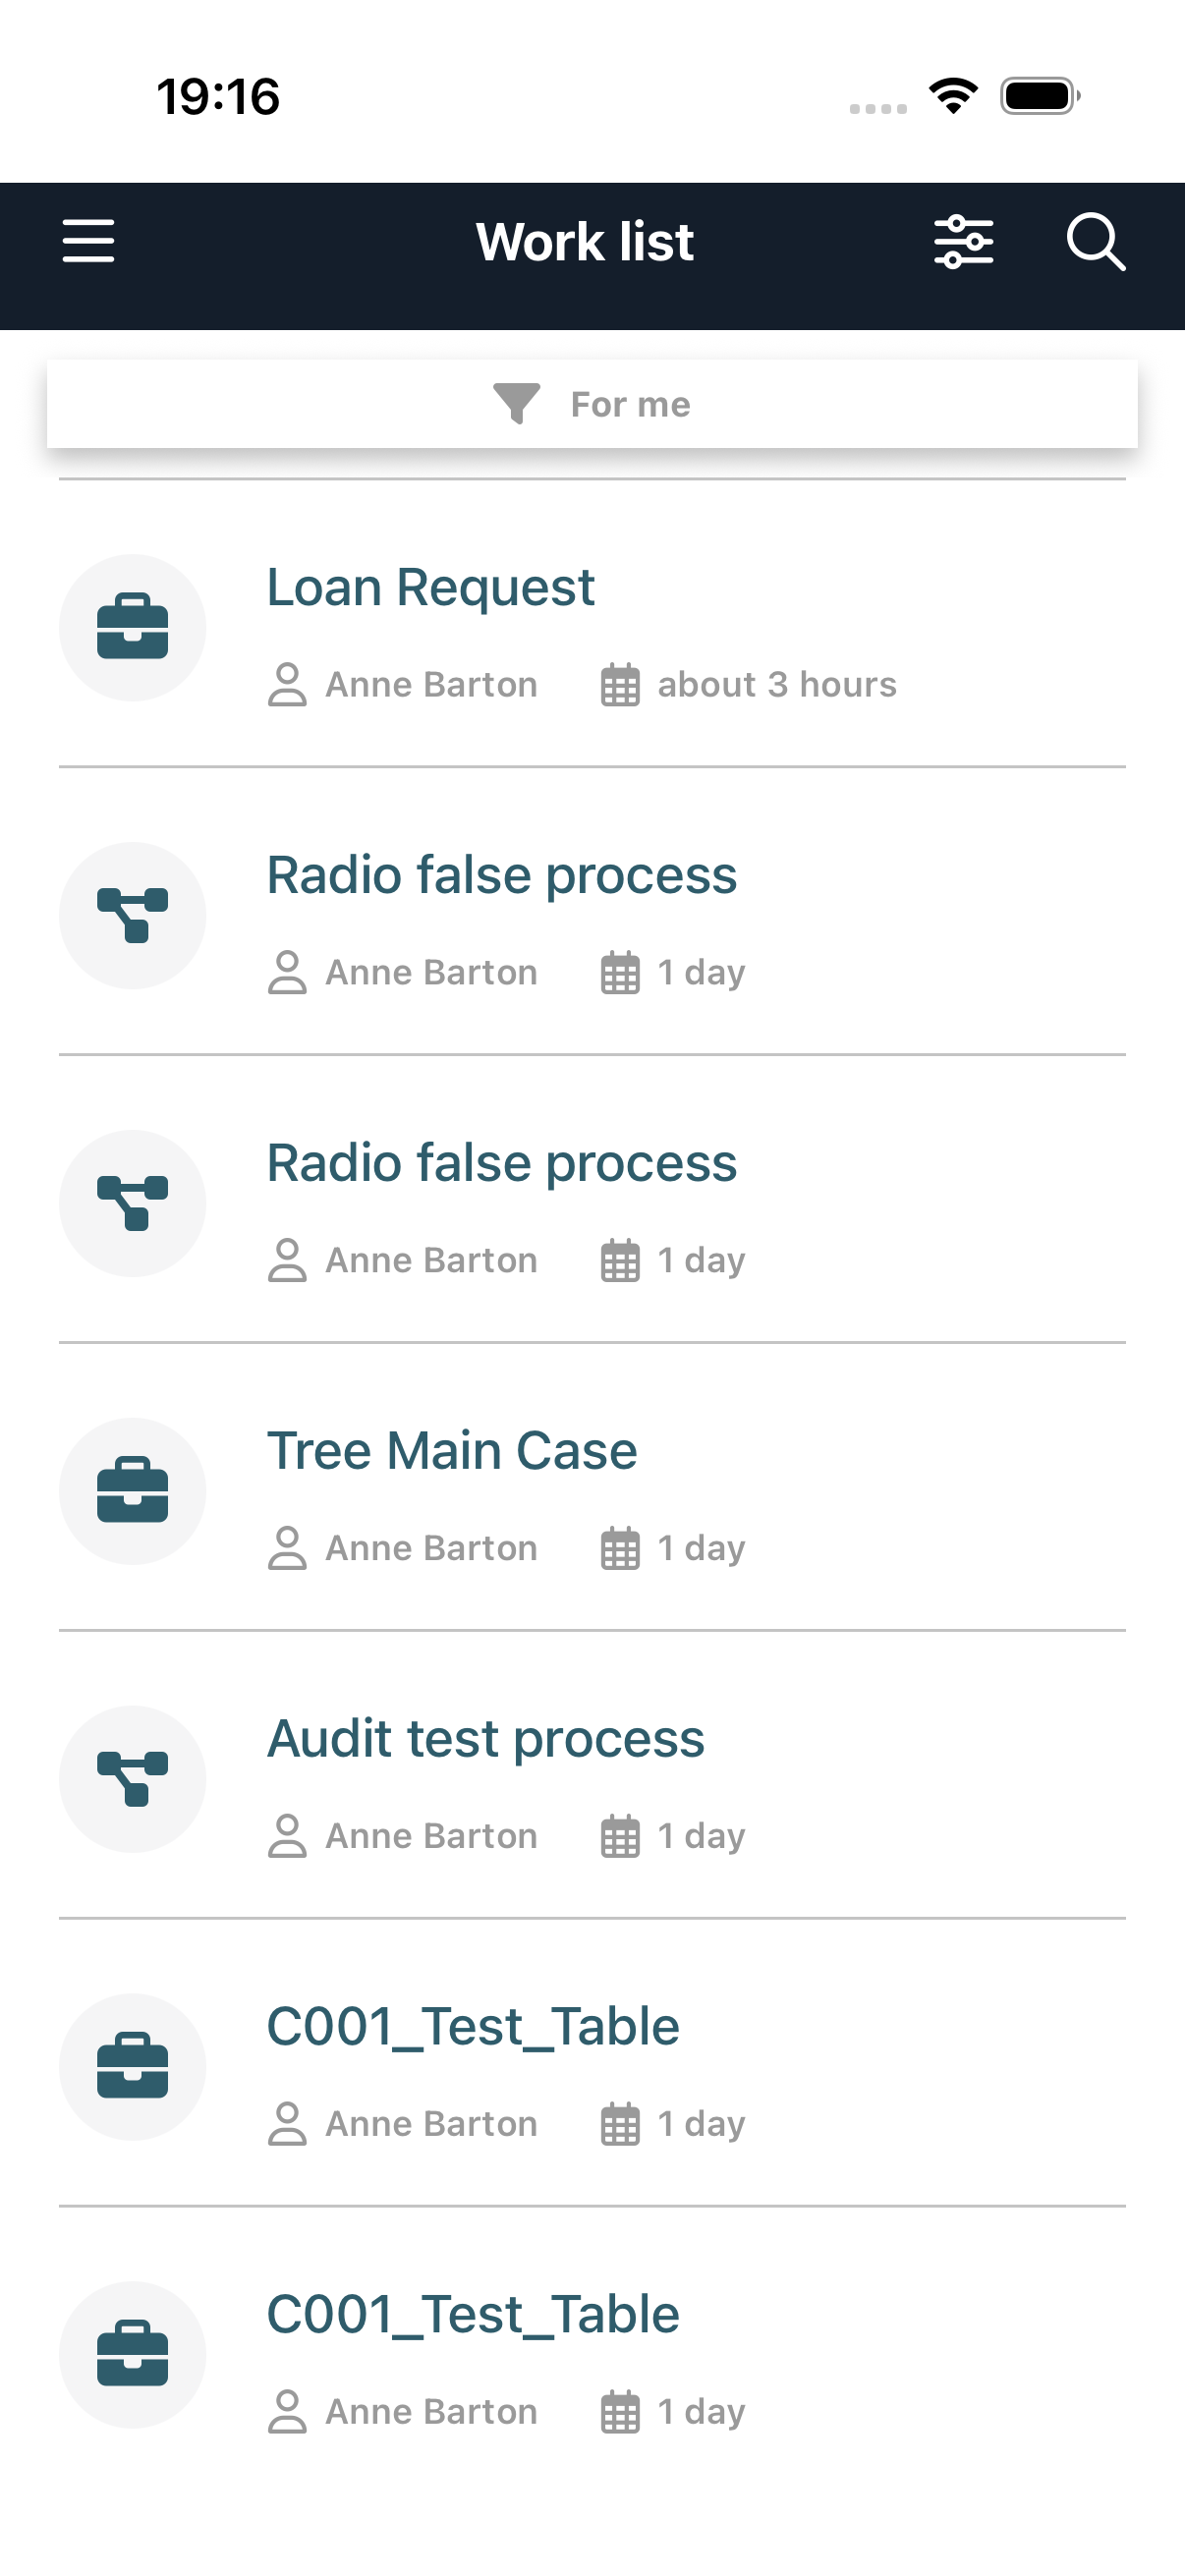Click the Audit test process workflow icon
Image resolution: width=1185 pixels, height=2576 pixels.
(133, 1779)
